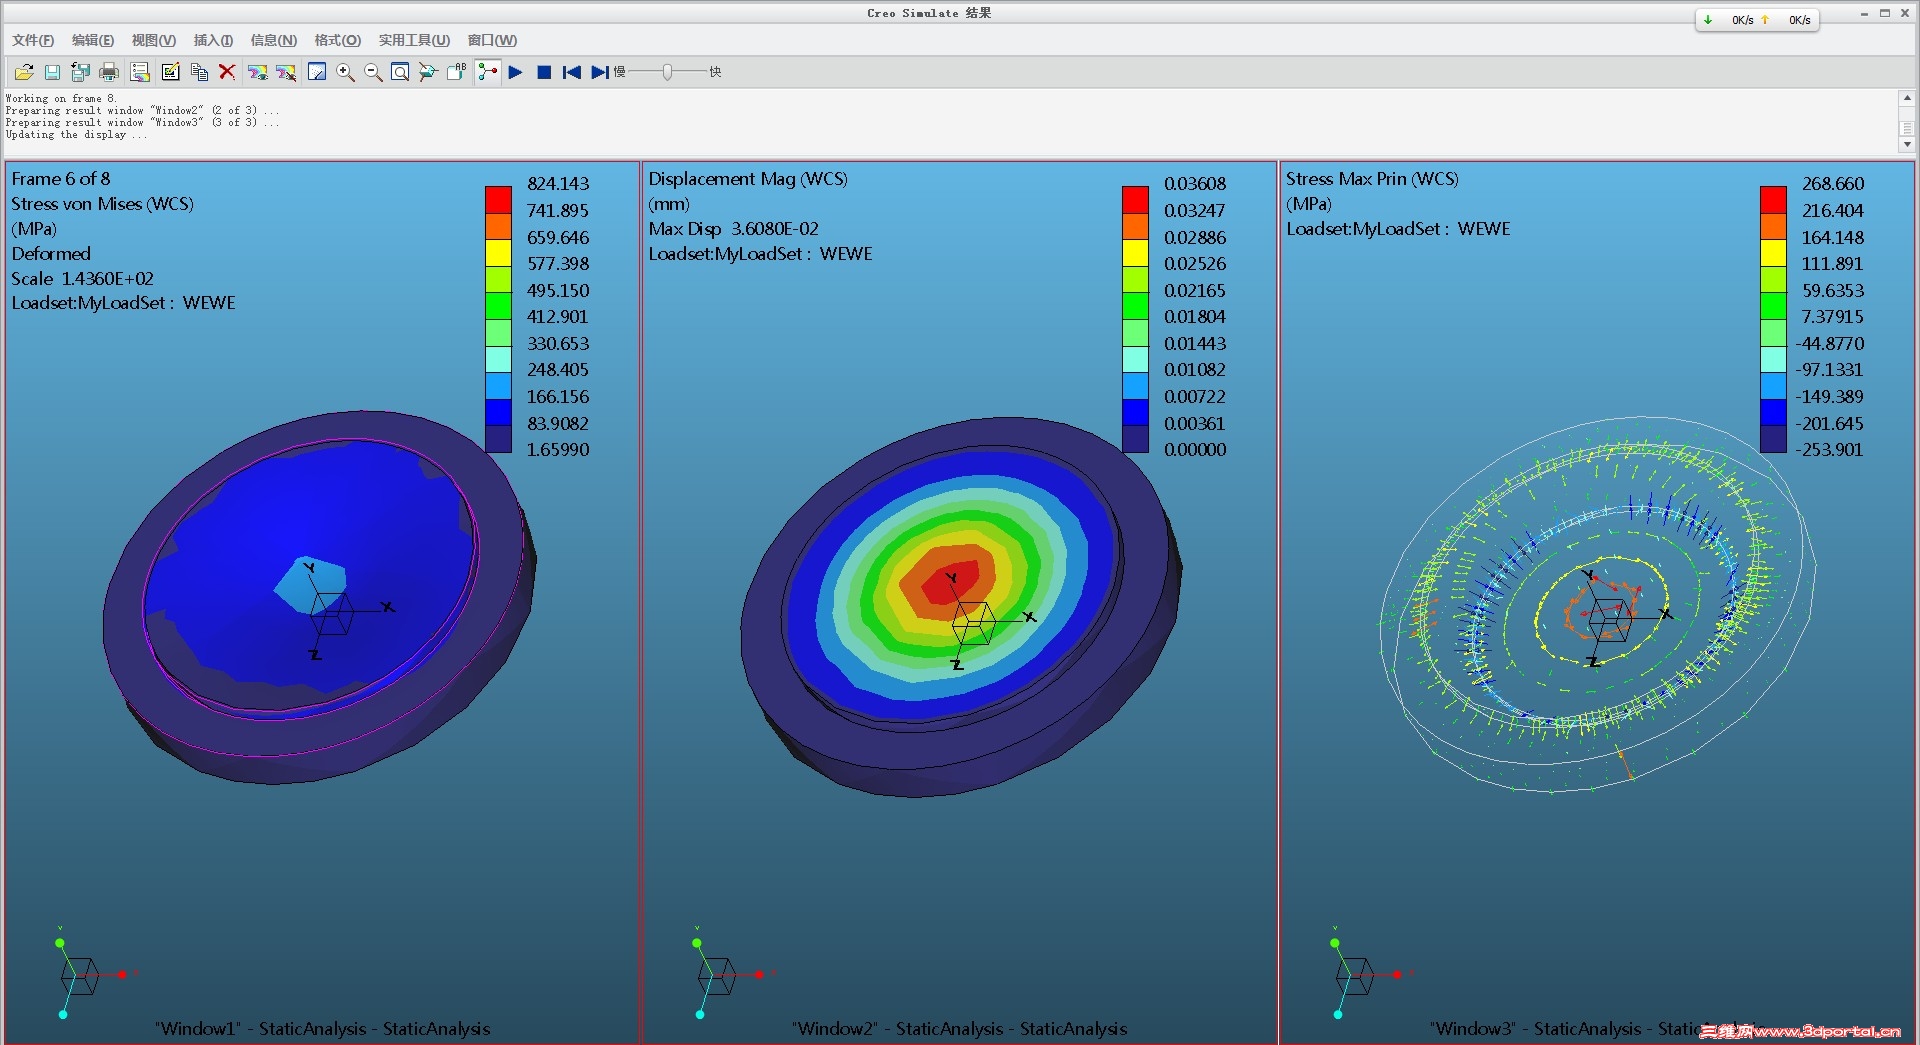Click the animation speed slider handle
This screenshot has width=1920, height=1045.
point(667,72)
